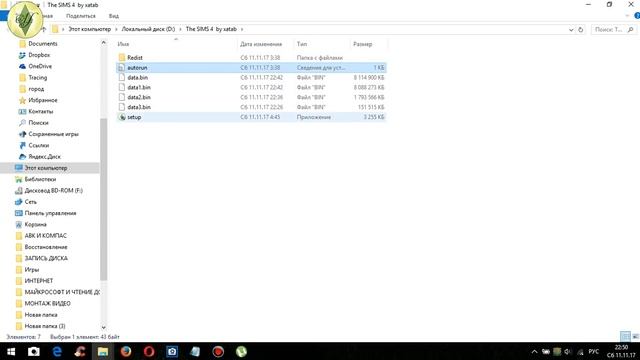Sort by the Тип column header
The height and width of the screenshot is (360, 640).
302,44
